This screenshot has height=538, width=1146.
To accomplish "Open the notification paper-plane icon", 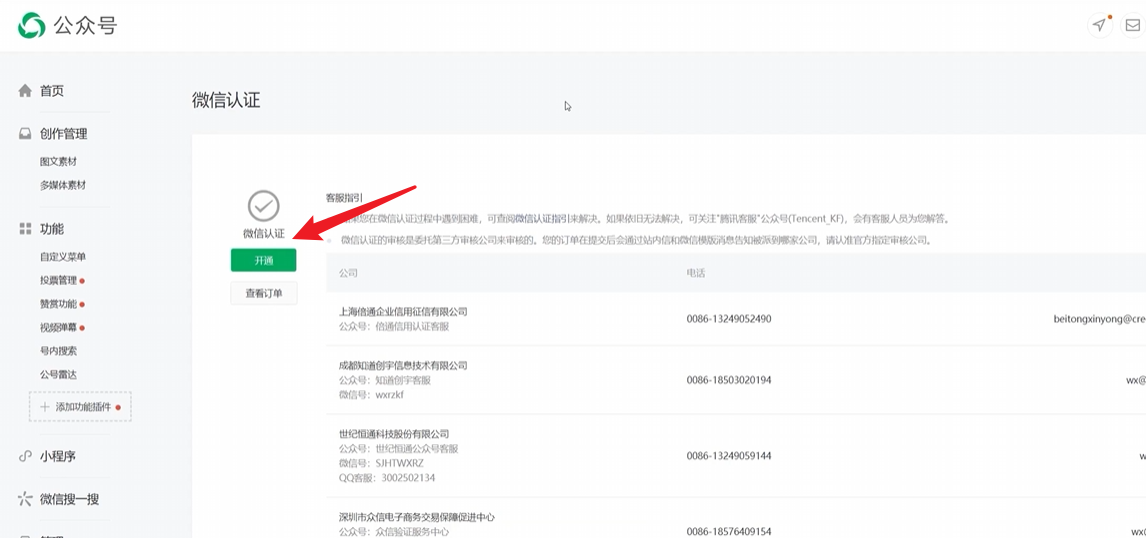I will pos(1100,26).
